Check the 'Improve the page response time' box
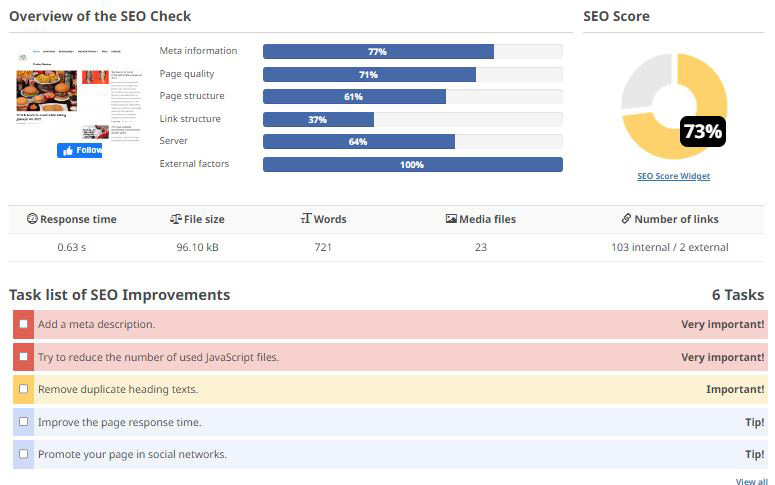 (23, 422)
